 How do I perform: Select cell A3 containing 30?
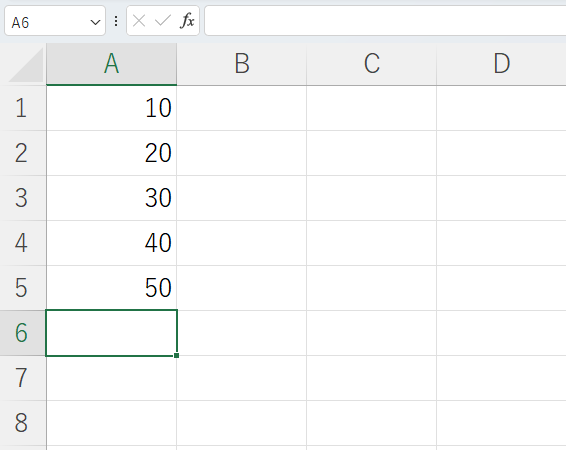coord(112,198)
